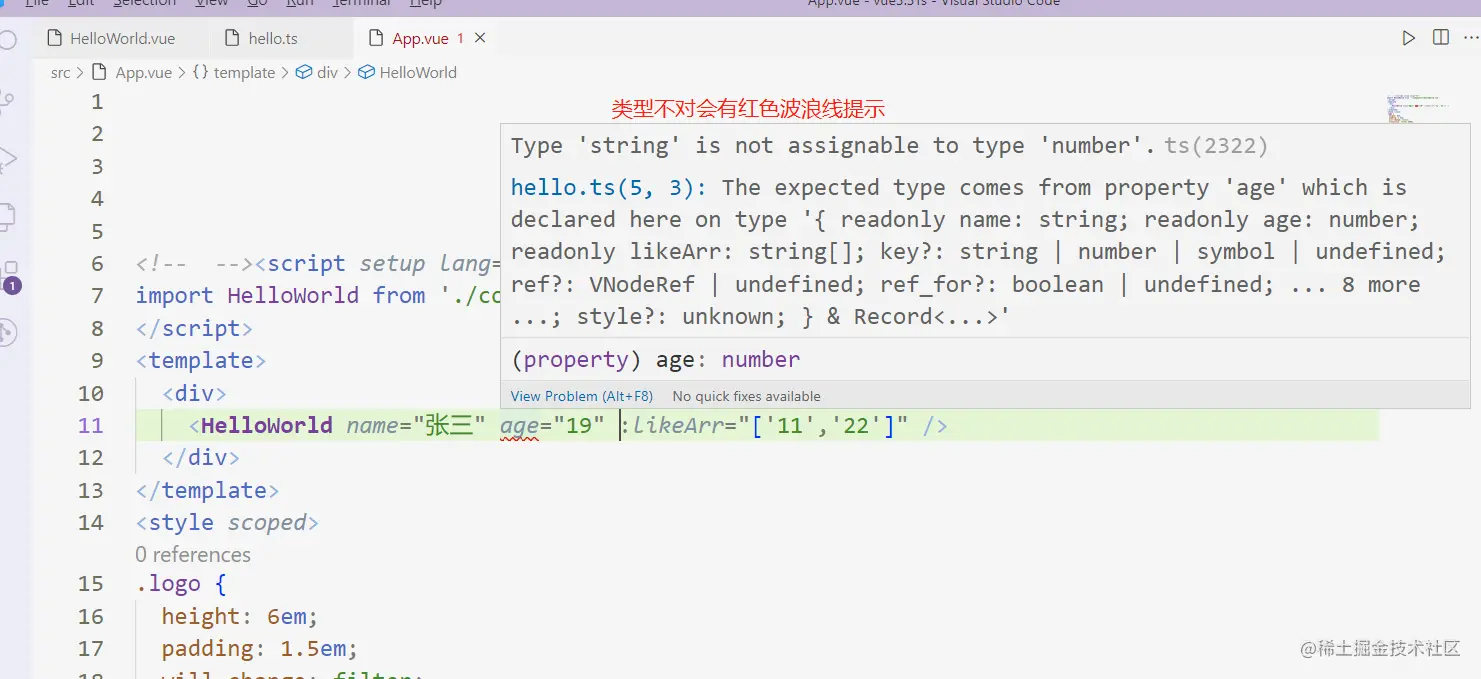
Task: Click line number 11 in the gutter
Action: click(x=91, y=426)
